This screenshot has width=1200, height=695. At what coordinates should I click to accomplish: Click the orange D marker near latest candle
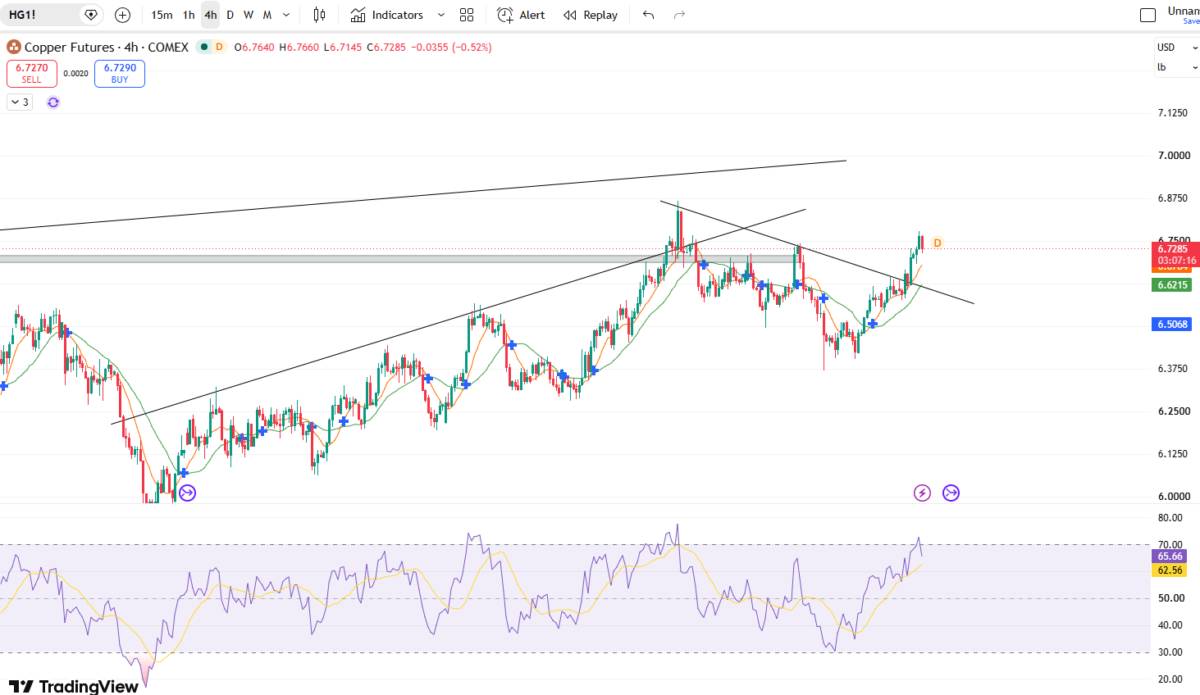click(937, 243)
